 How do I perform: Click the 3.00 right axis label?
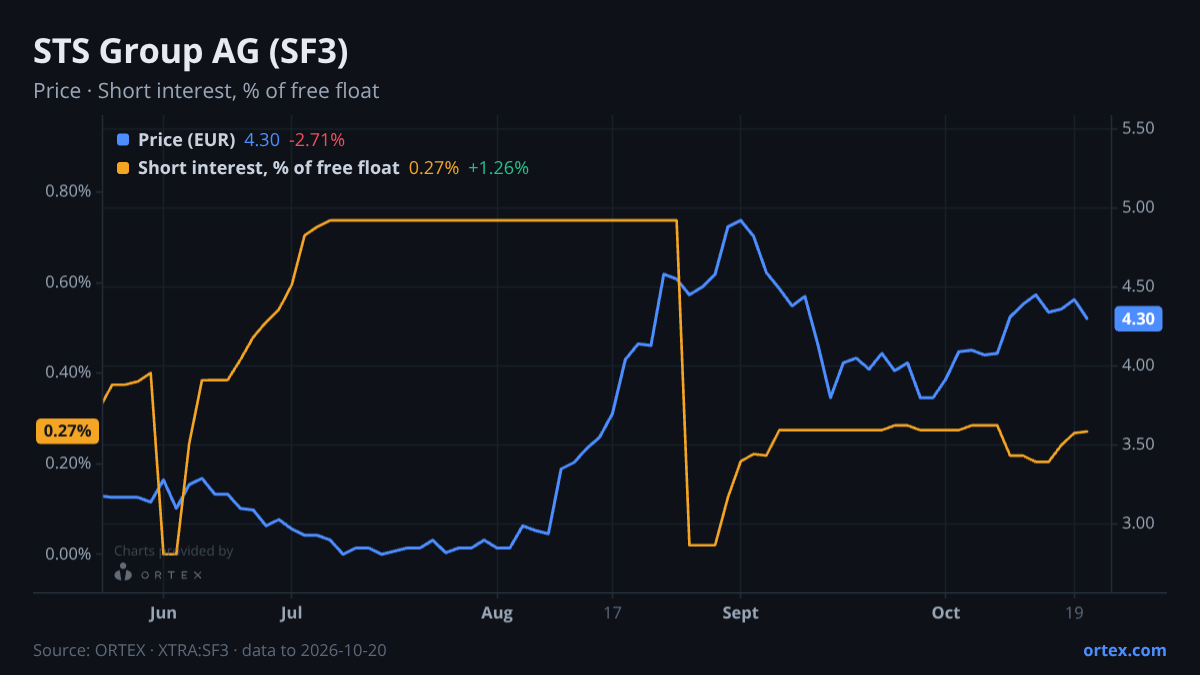point(1138,523)
